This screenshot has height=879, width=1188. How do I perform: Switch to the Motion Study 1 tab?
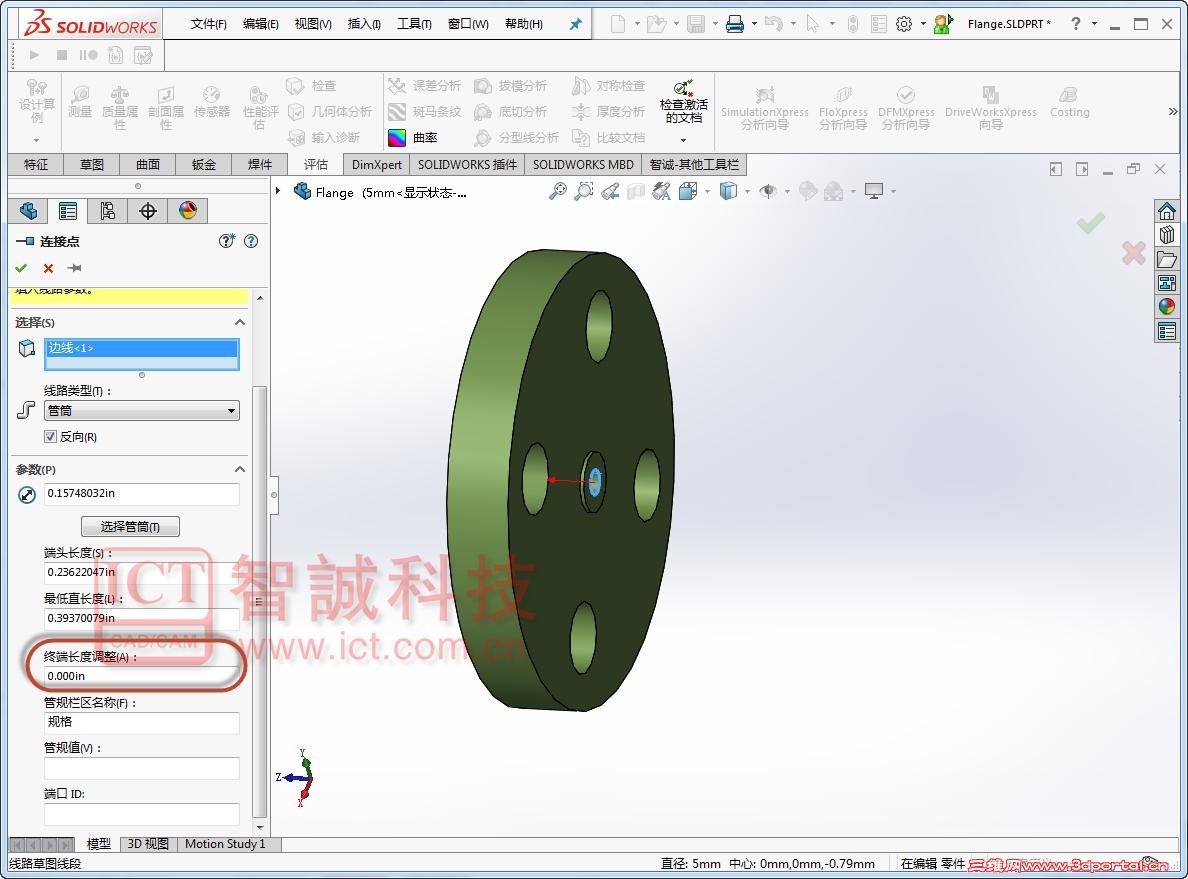pyautogui.click(x=225, y=844)
